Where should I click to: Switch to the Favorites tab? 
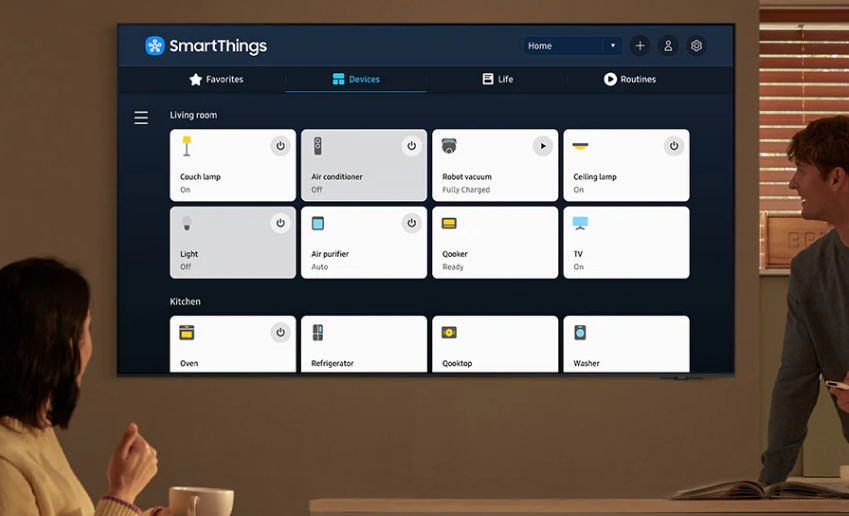(x=217, y=80)
